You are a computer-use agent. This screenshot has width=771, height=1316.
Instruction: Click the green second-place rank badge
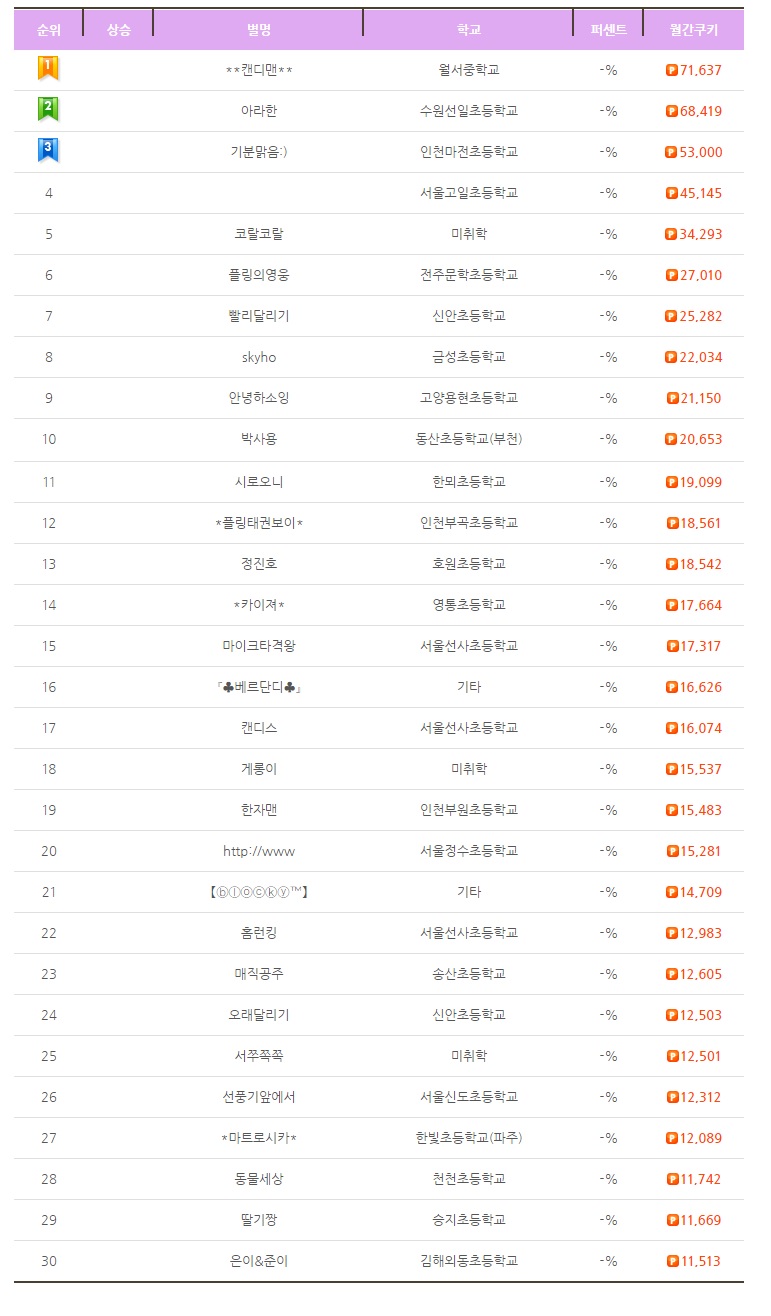click(48, 110)
